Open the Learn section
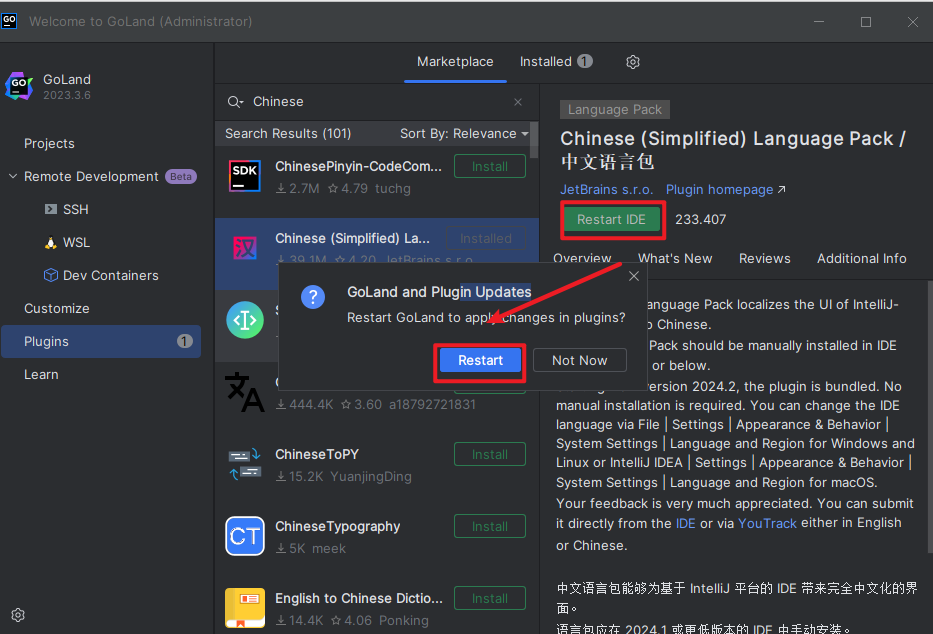The image size is (933, 634). coord(41,374)
